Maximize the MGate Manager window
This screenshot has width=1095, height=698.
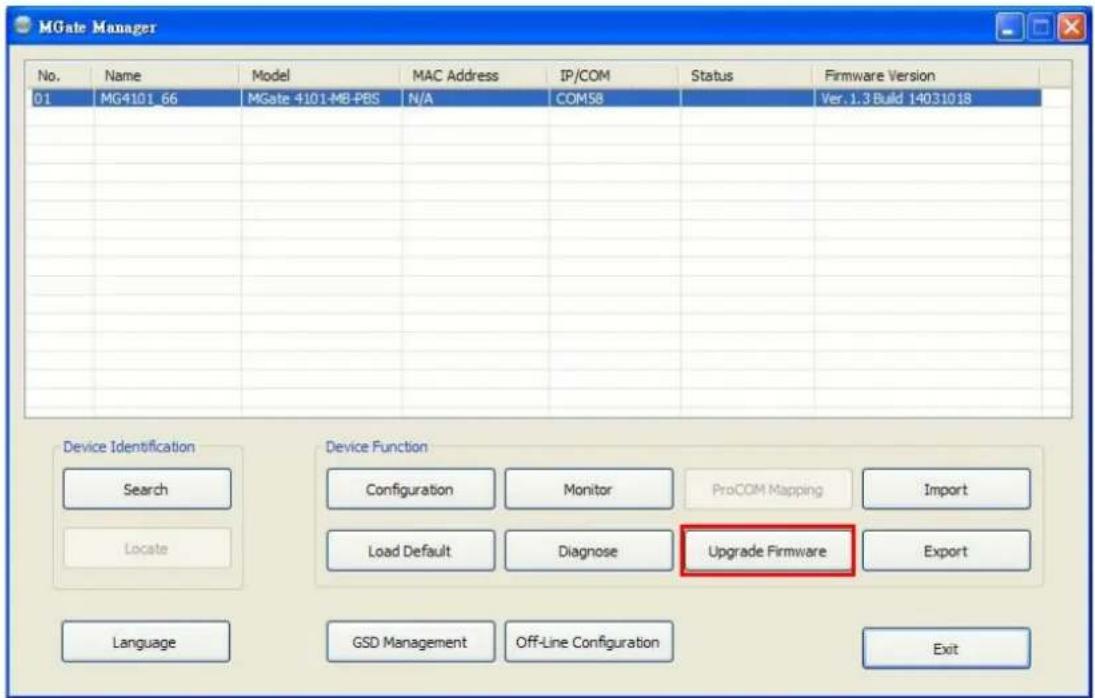[x=1041, y=28]
